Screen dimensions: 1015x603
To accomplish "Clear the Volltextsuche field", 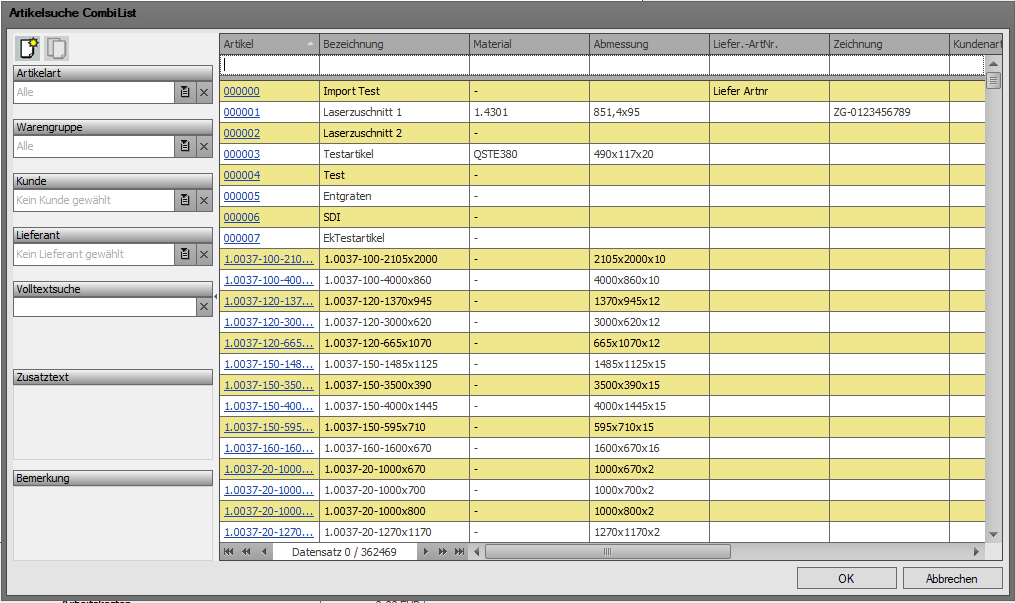I will pos(204,308).
